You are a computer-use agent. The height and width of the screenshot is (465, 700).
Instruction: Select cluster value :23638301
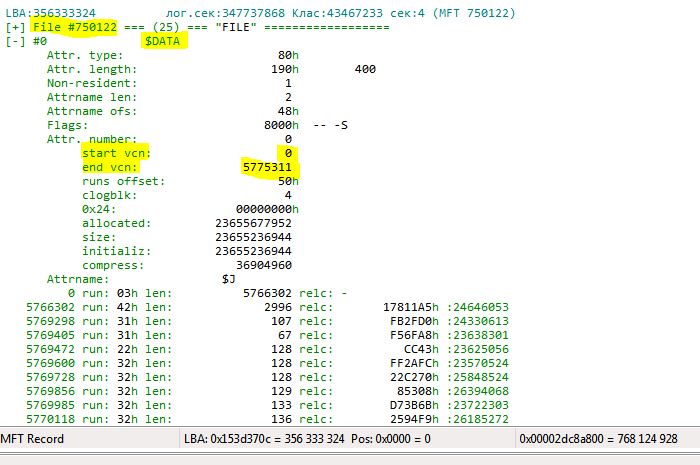click(x=478, y=335)
